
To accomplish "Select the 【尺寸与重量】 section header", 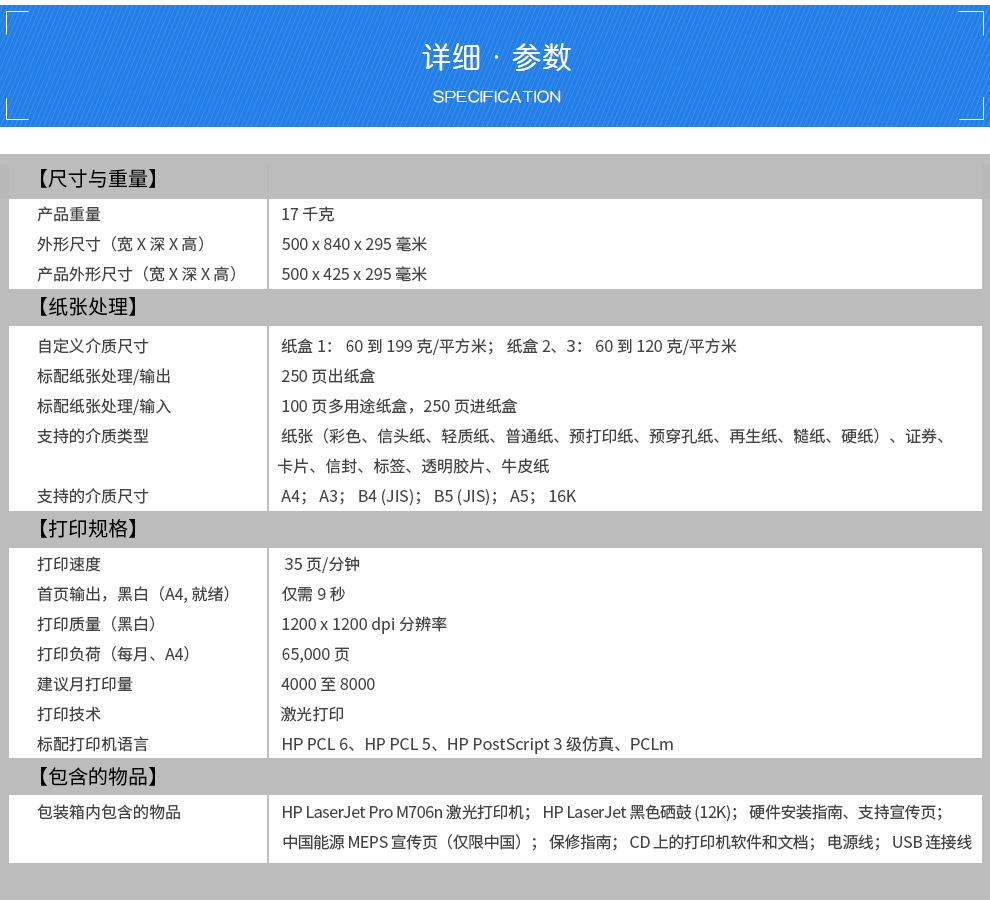I will point(98,180).
